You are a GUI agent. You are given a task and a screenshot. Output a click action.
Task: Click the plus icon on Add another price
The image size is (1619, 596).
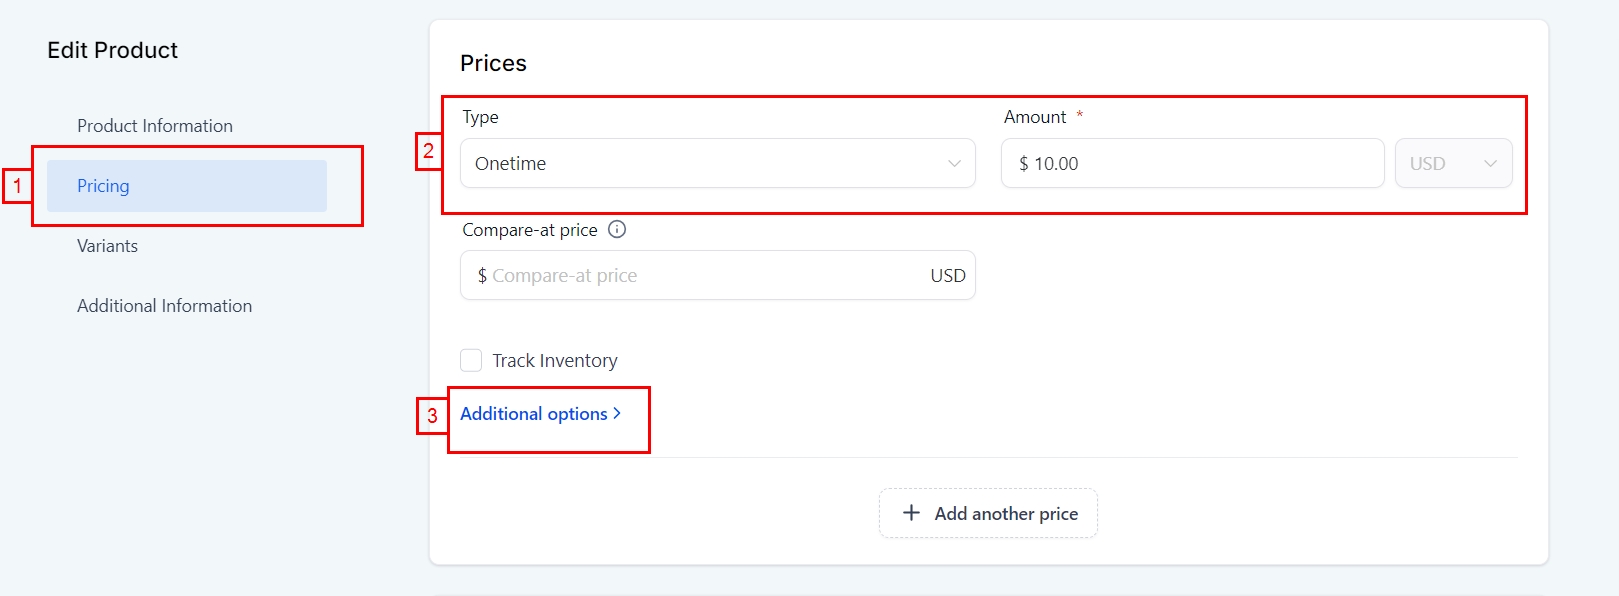pos(911,513)
